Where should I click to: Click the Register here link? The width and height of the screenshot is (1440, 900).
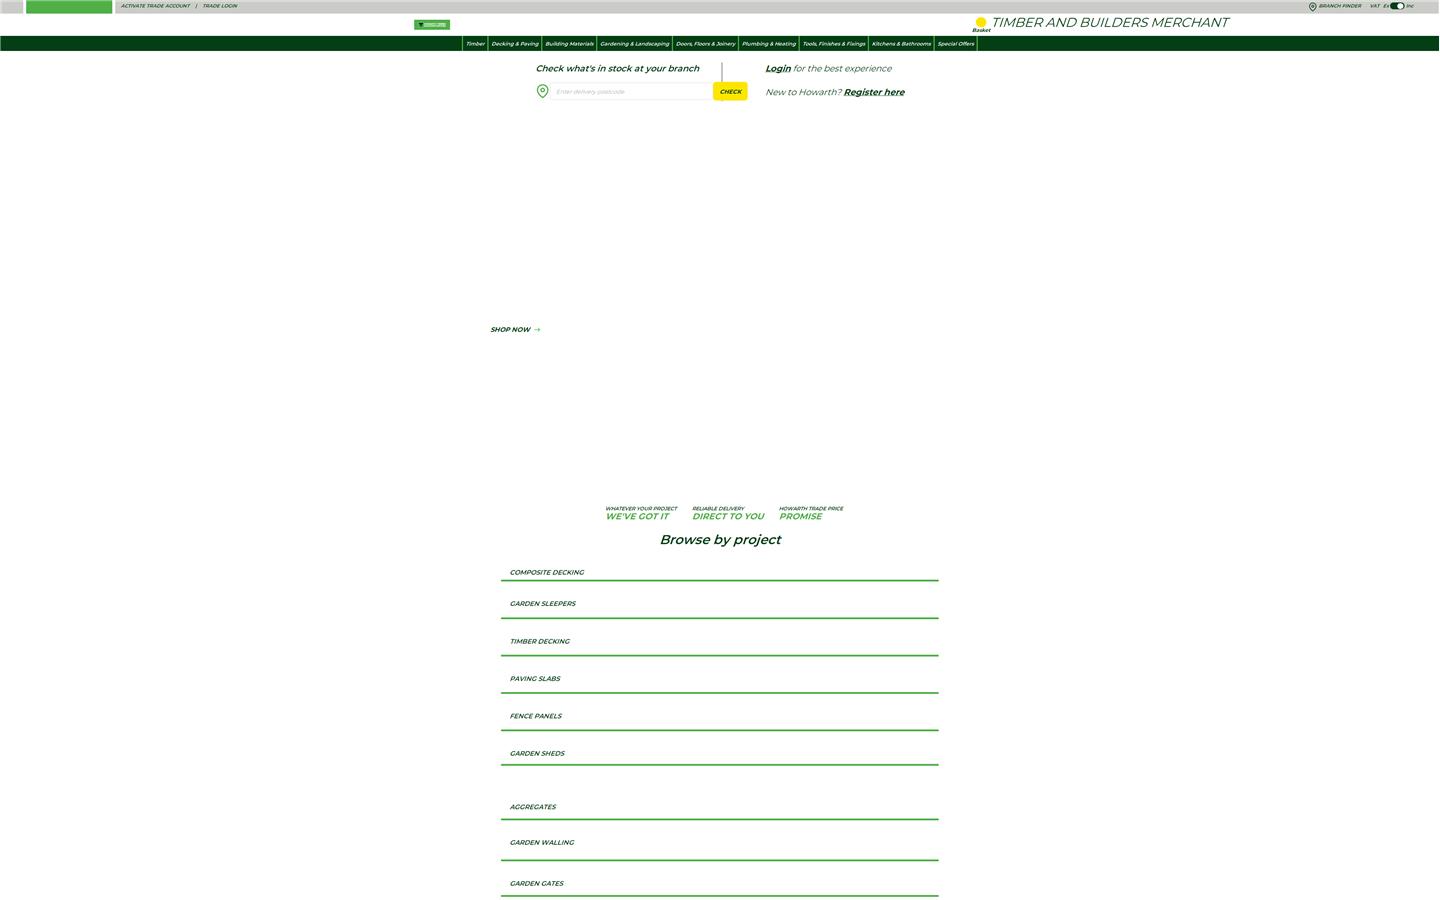873,91
